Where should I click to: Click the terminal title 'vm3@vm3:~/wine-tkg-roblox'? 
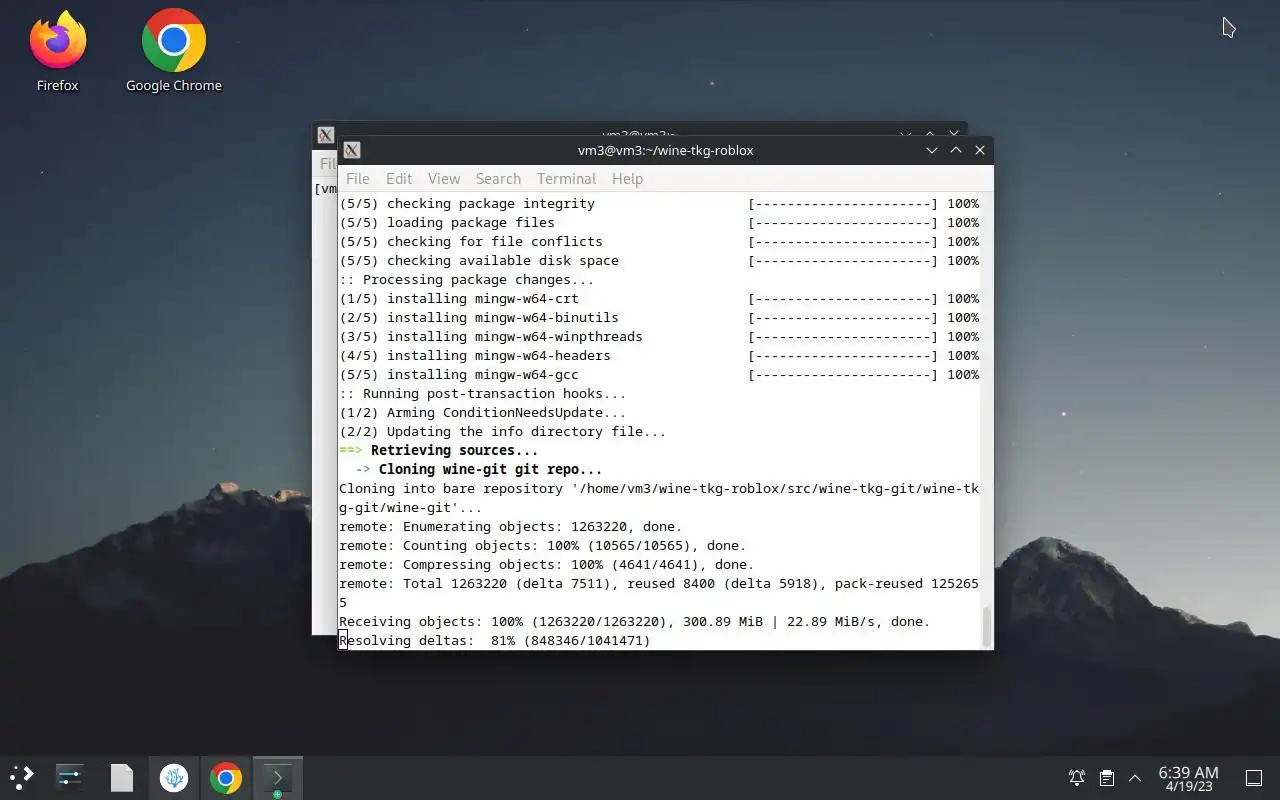click(666, 150)
